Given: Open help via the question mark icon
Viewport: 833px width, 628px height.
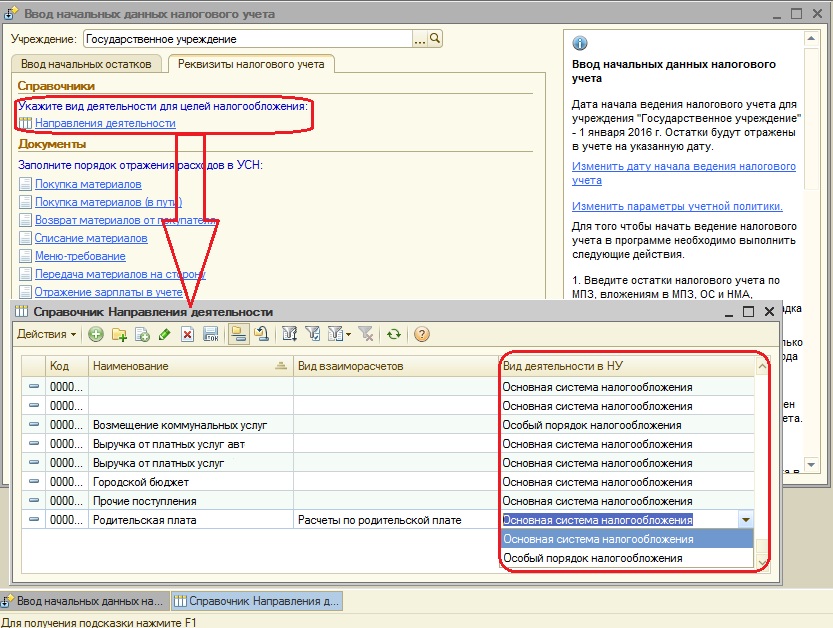Looking at the screenshot, I should (422, 335).
